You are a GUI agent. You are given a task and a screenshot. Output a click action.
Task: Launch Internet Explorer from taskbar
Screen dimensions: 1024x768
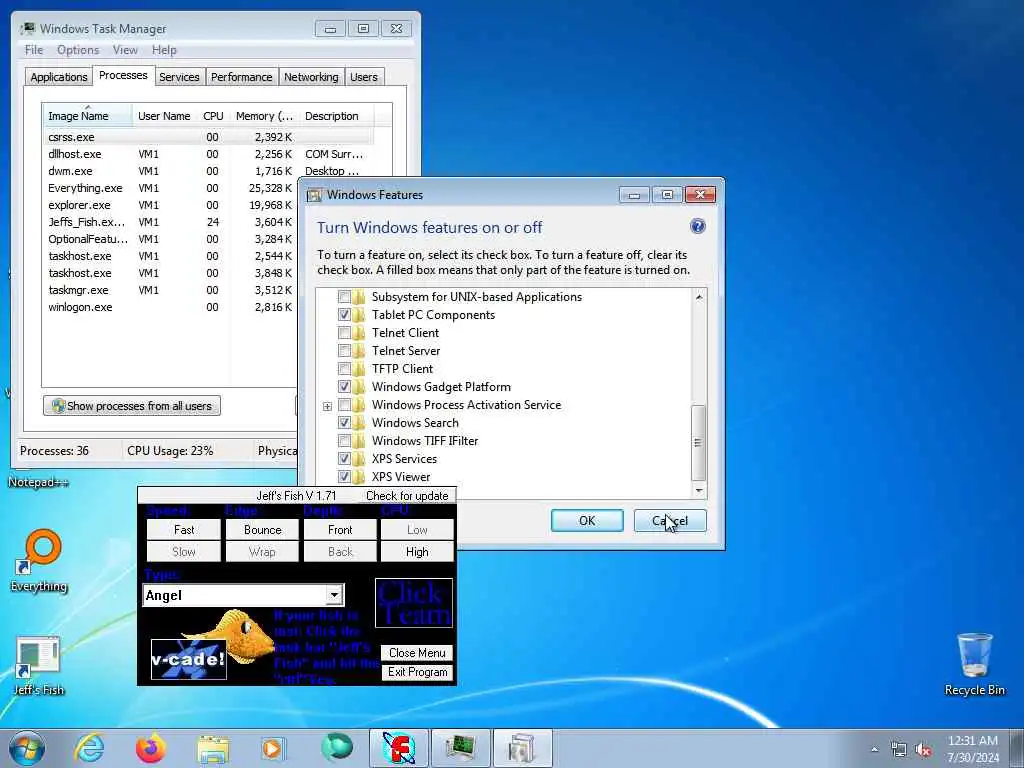89,748
